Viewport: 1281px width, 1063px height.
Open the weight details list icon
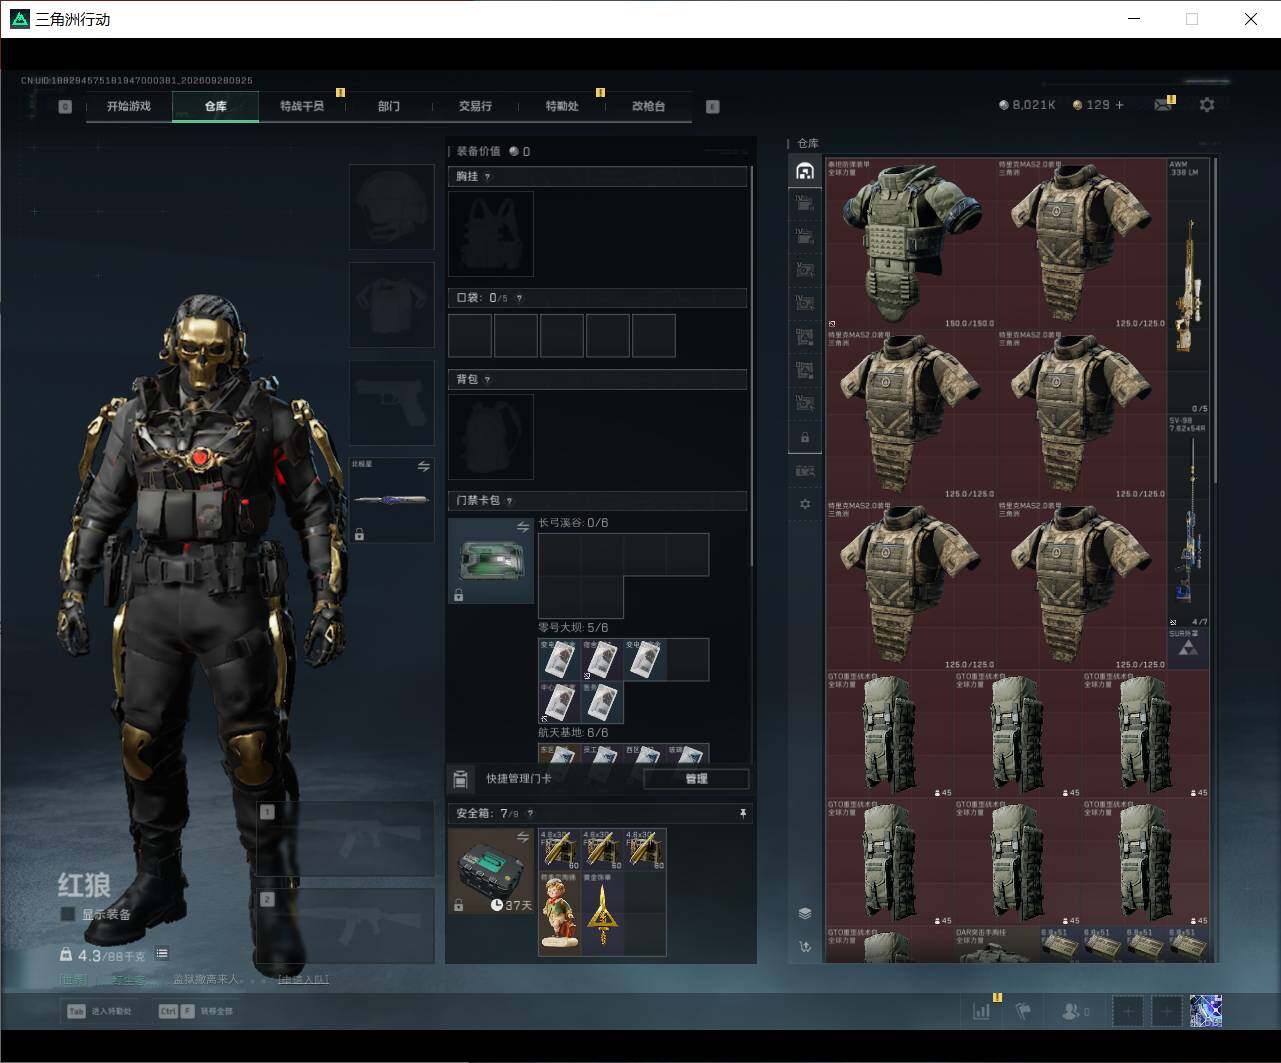(162, 954)
